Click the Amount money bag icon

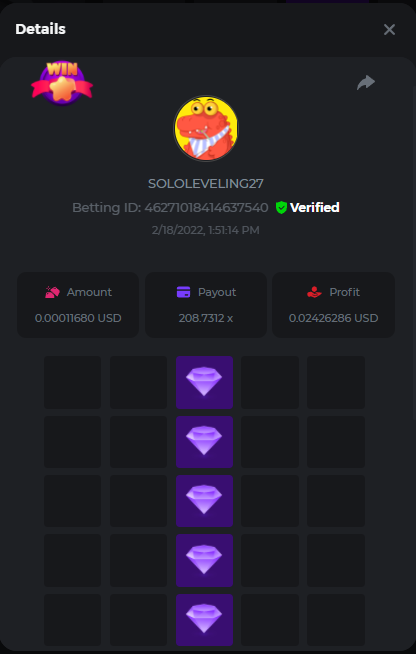tap(53, 292)
